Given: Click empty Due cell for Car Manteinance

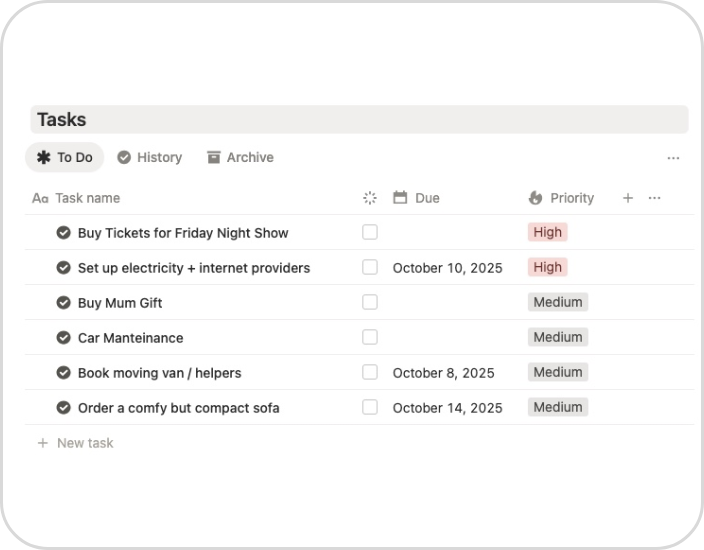Looking at the screenshot, I should coord(453,337).
